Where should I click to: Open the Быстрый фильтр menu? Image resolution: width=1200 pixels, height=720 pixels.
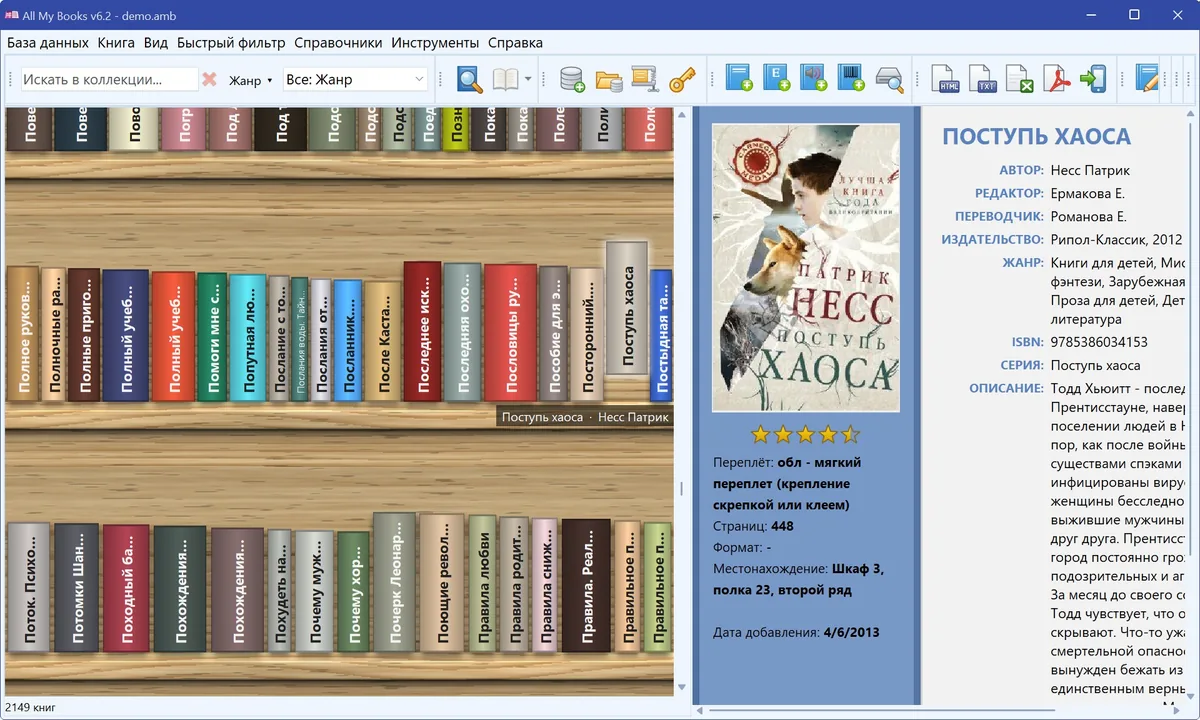point(231,43)
